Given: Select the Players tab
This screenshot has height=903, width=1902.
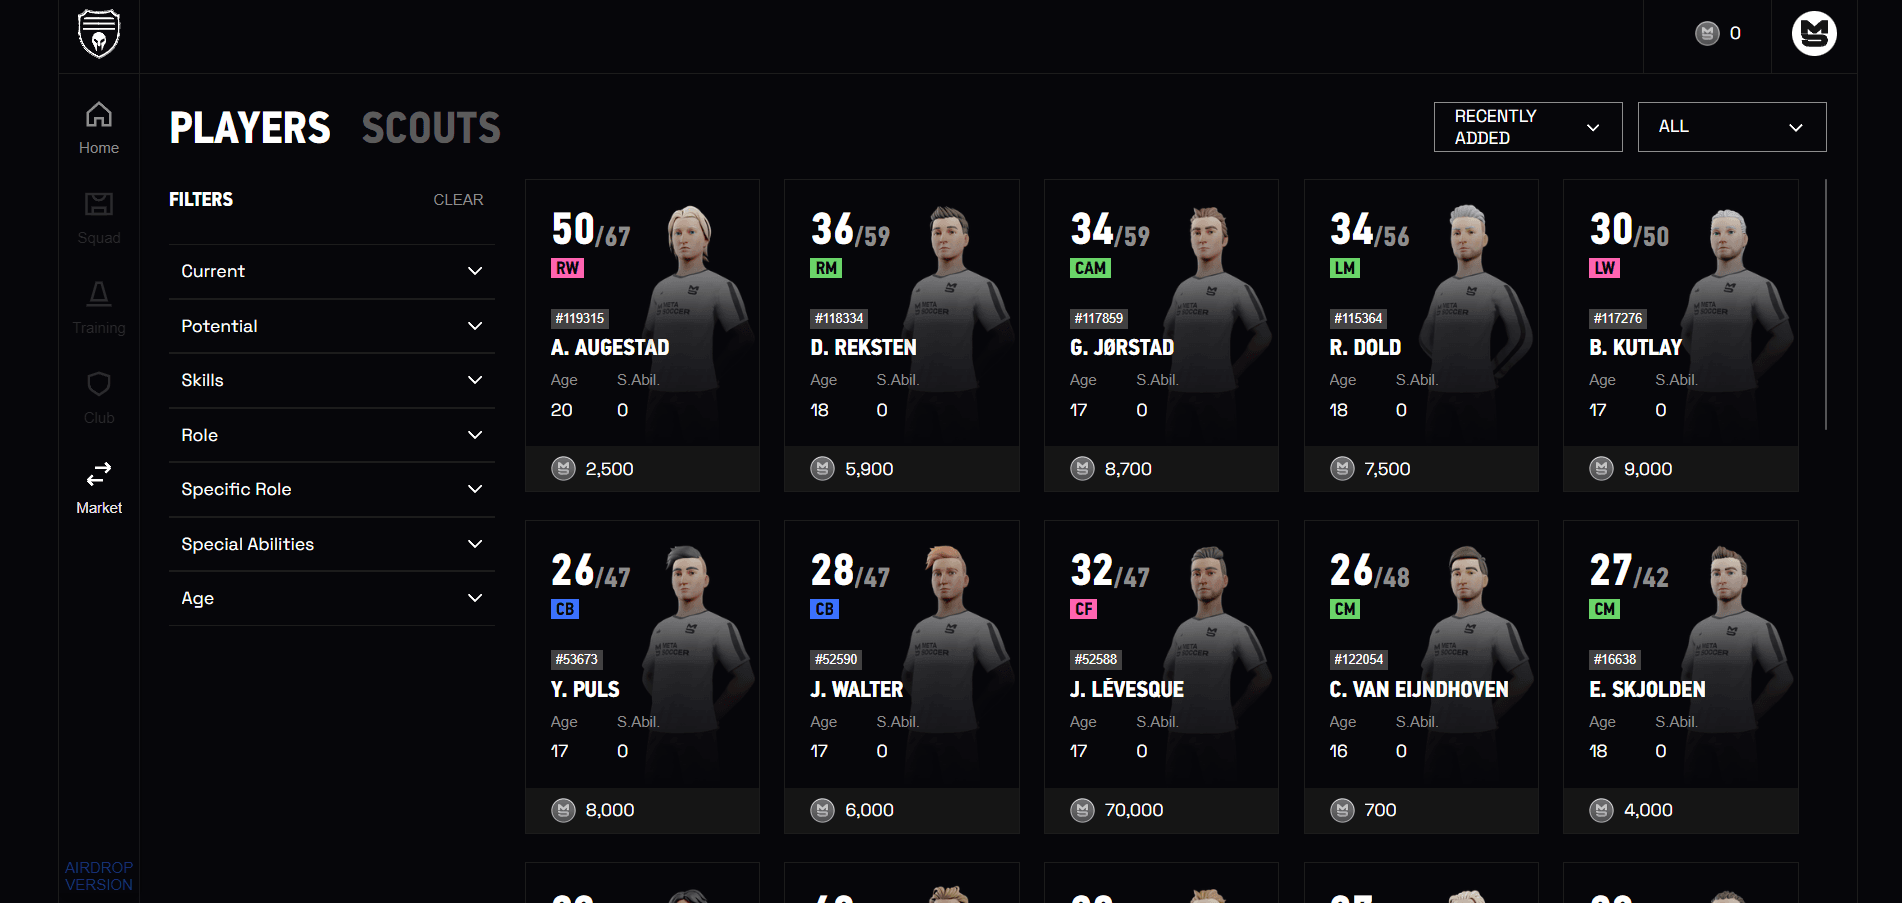Looking at the screenshot, I should [x=250, y=128].
